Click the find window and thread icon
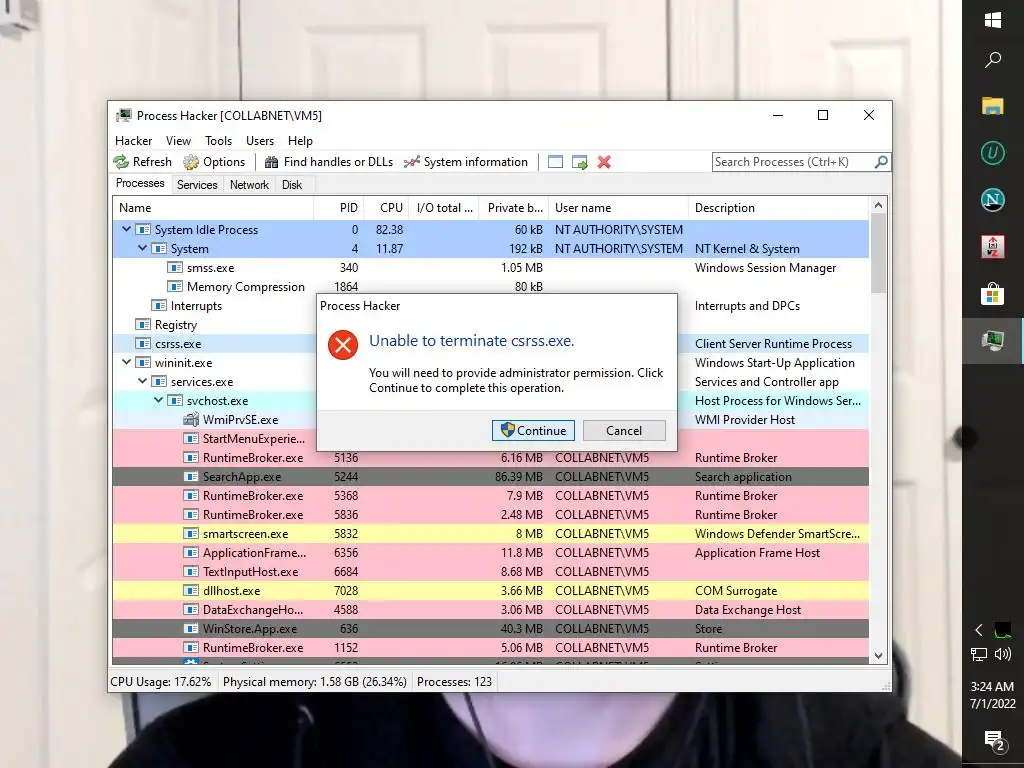The width and height of the screenshot is (1024, 768). (x=580, y=162)
